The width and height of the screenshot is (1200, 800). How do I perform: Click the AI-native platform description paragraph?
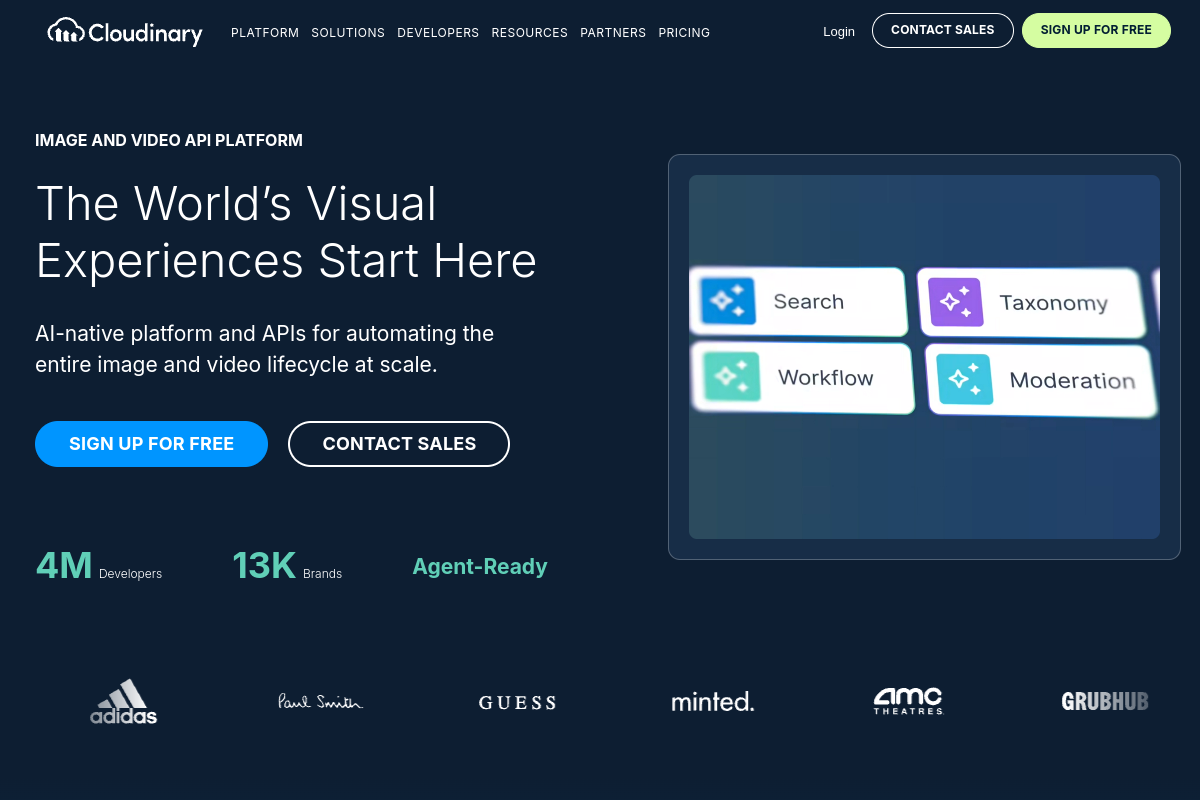click(x=265, y=349)
